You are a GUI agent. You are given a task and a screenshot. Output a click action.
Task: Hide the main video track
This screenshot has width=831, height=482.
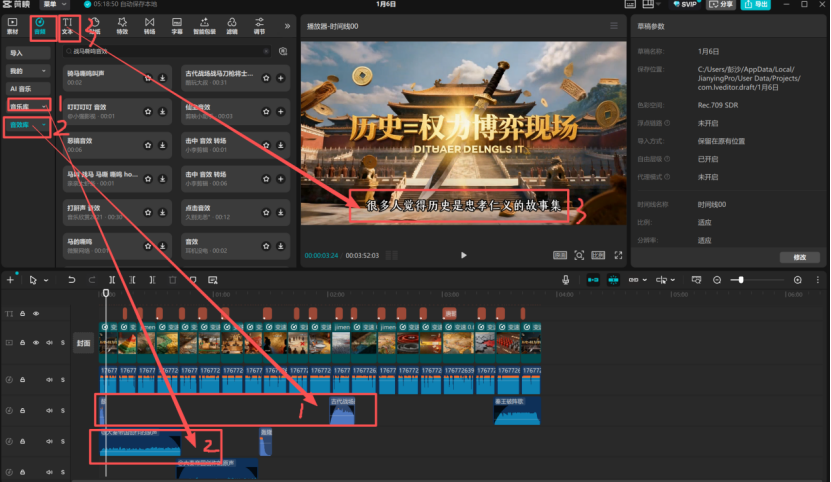(x=36, y=343)
